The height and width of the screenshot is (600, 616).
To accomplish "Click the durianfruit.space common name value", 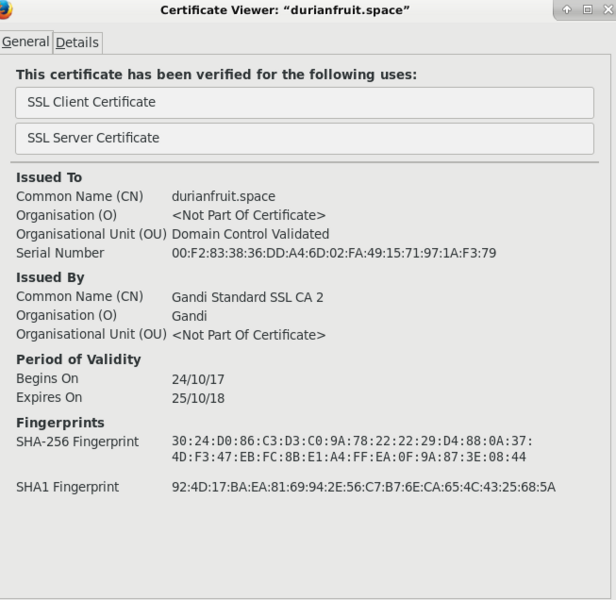I will click(223, 196).
